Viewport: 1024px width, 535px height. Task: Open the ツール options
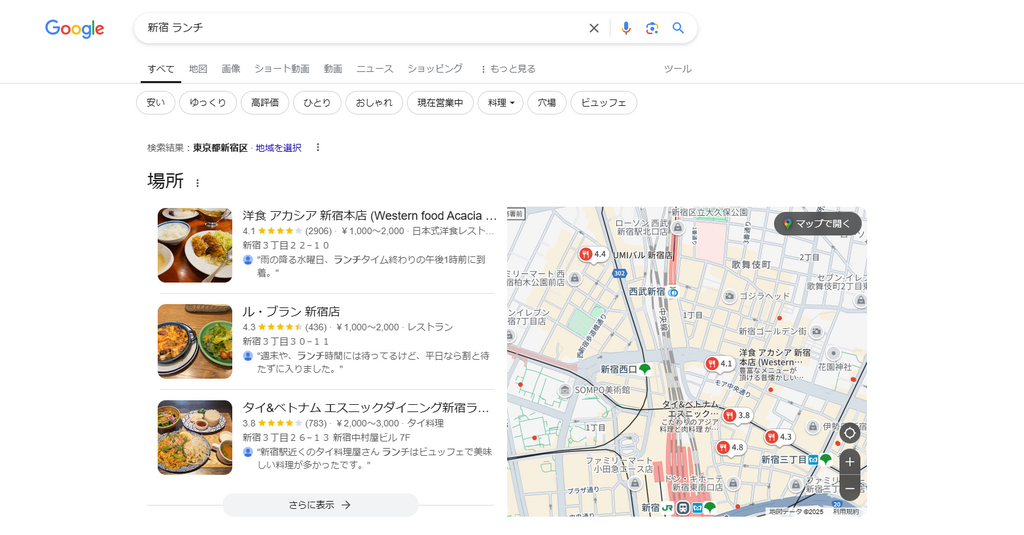point(677,69)
